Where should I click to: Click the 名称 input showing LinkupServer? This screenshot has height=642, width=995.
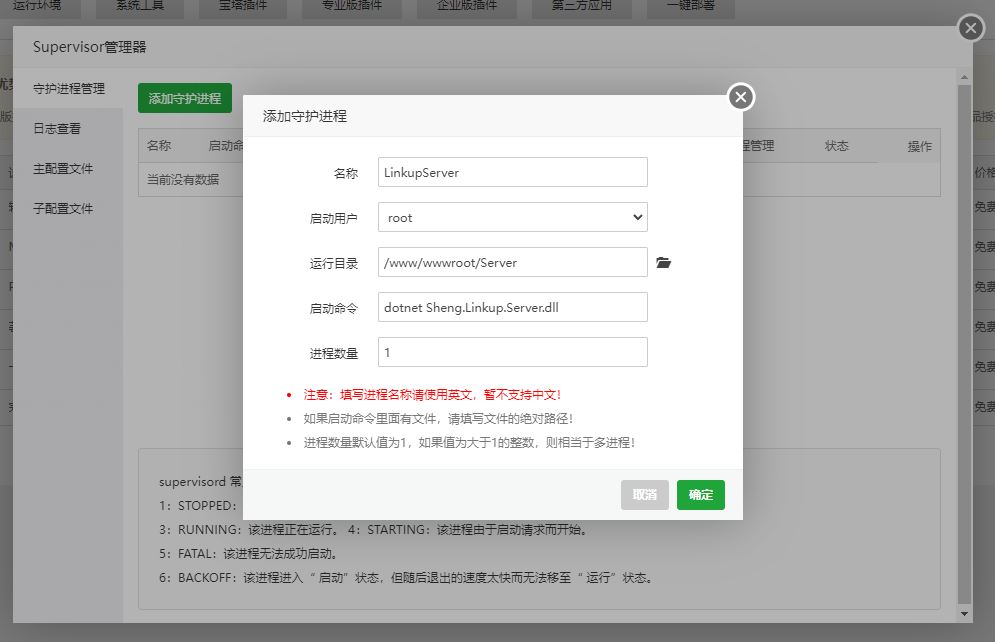[x=512, y=172]
